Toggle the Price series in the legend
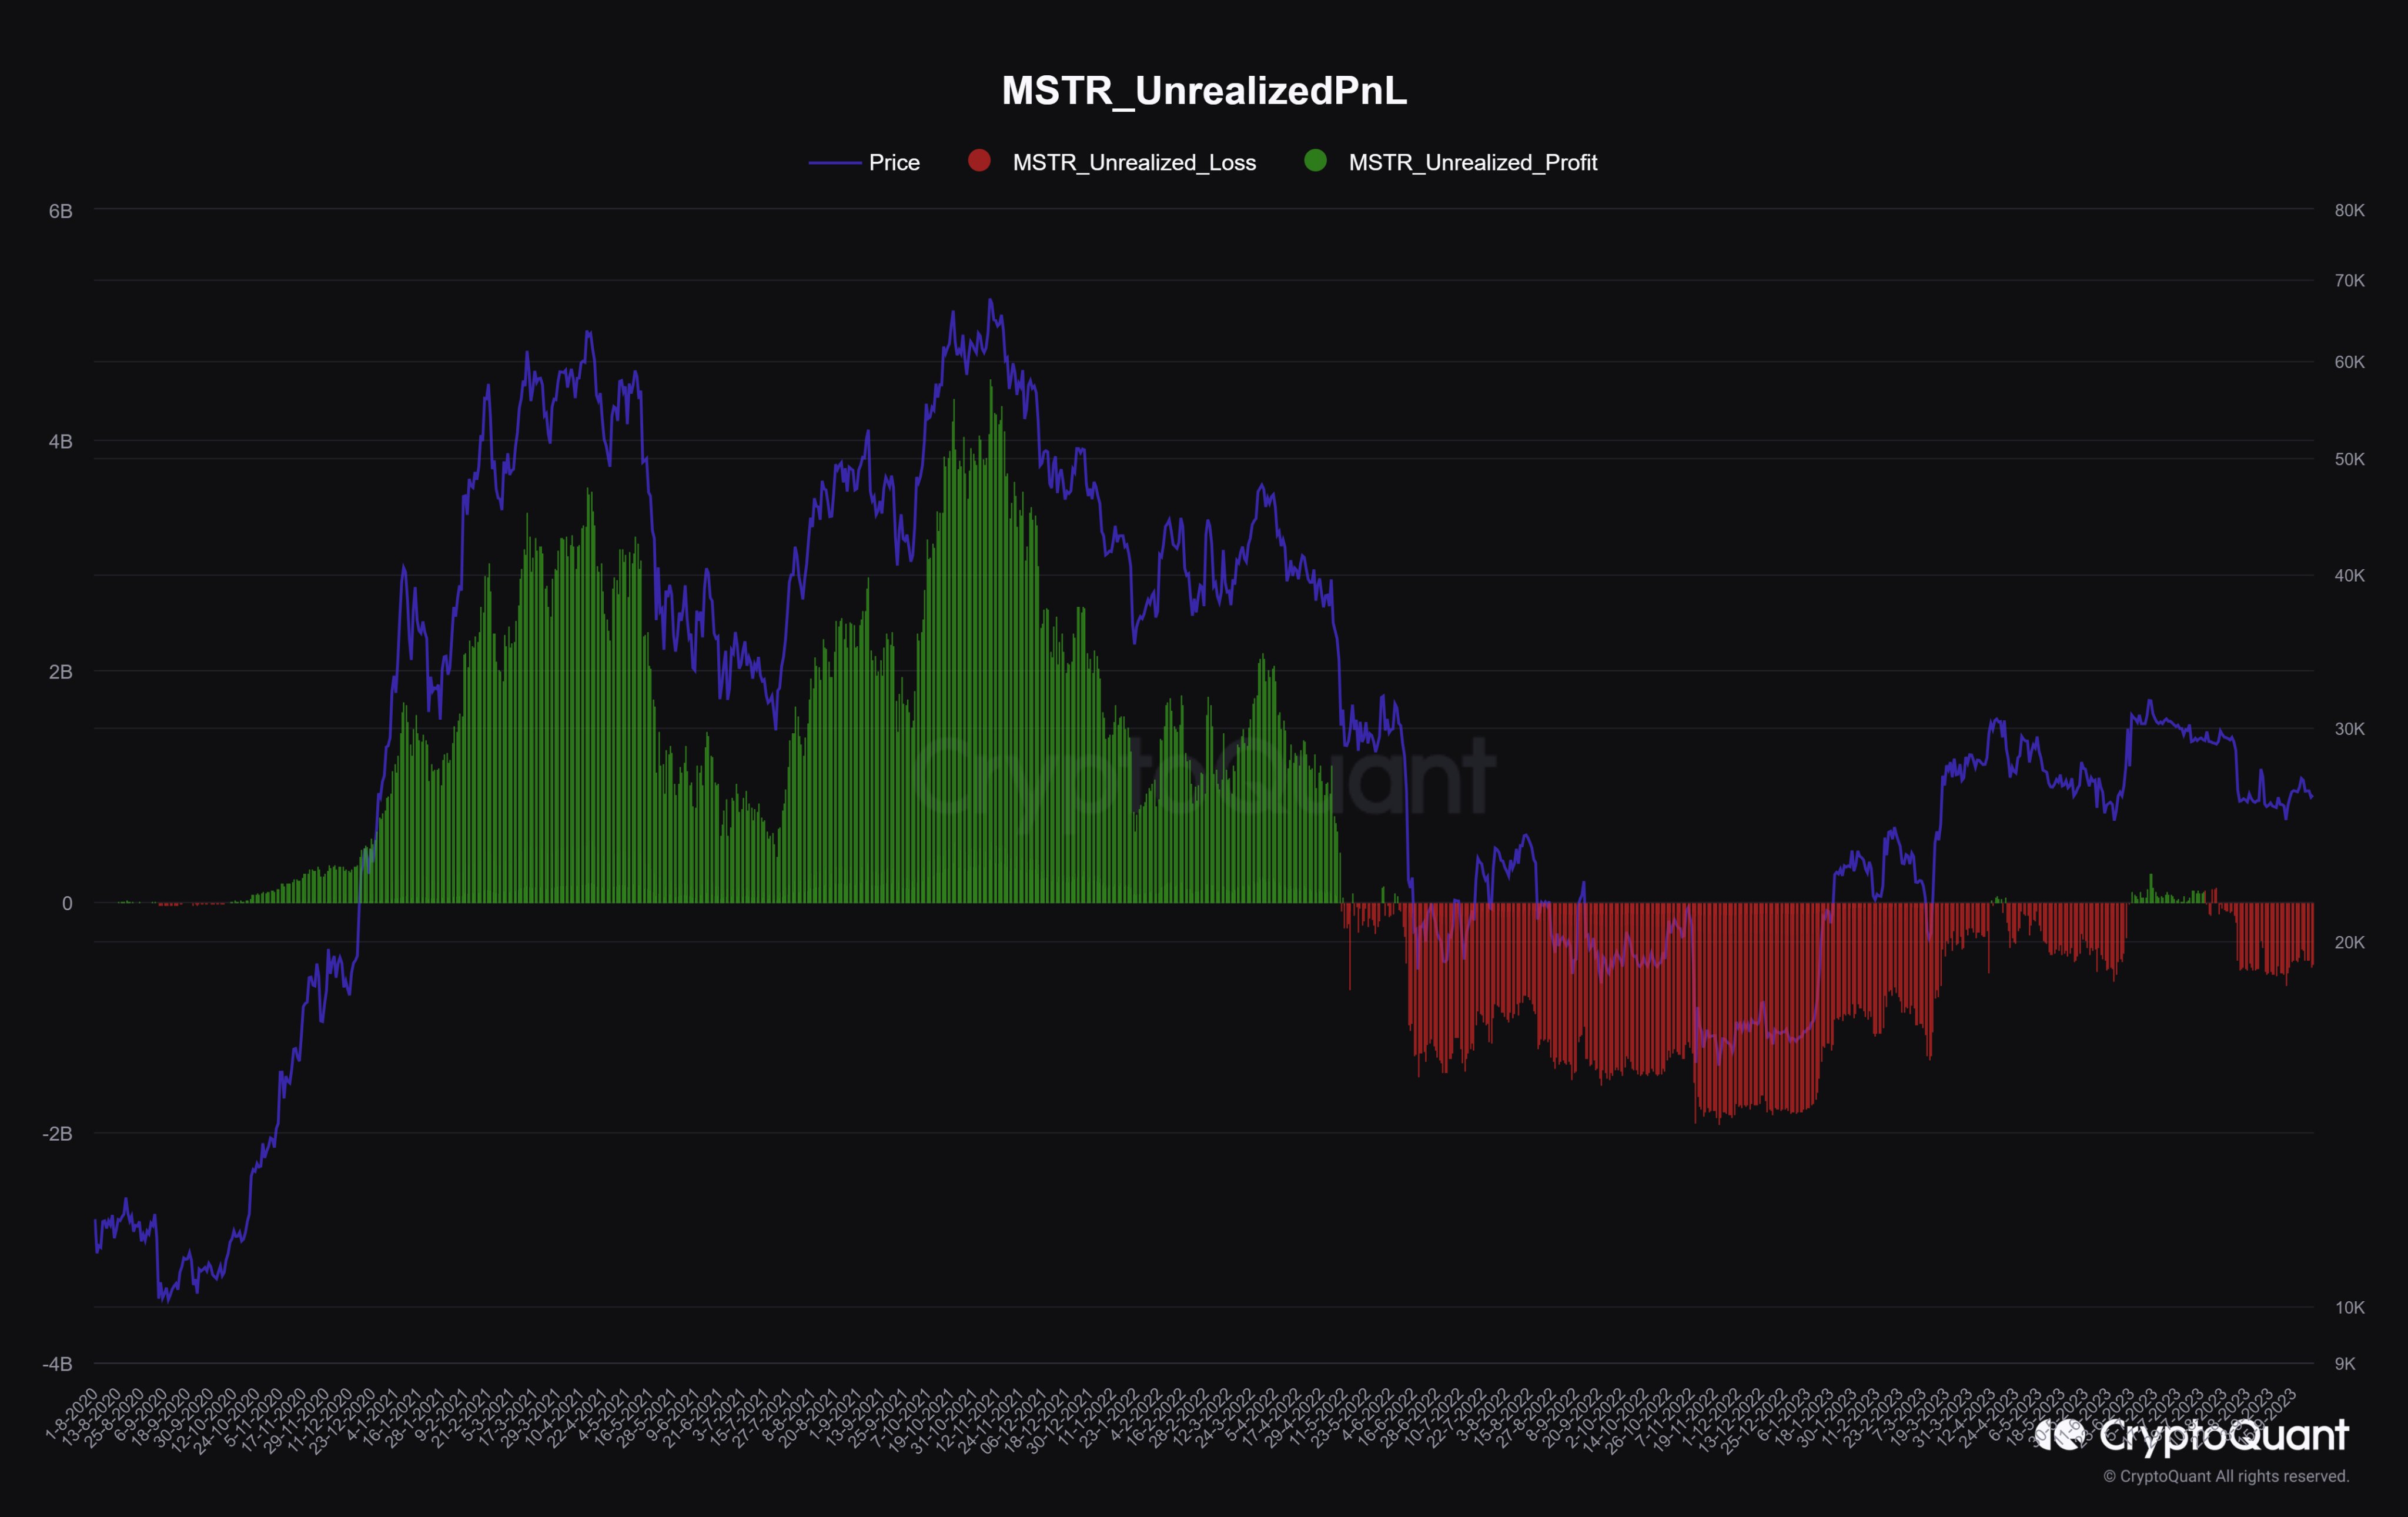Screen dimensions: 2408x1517 coord(864,162)
